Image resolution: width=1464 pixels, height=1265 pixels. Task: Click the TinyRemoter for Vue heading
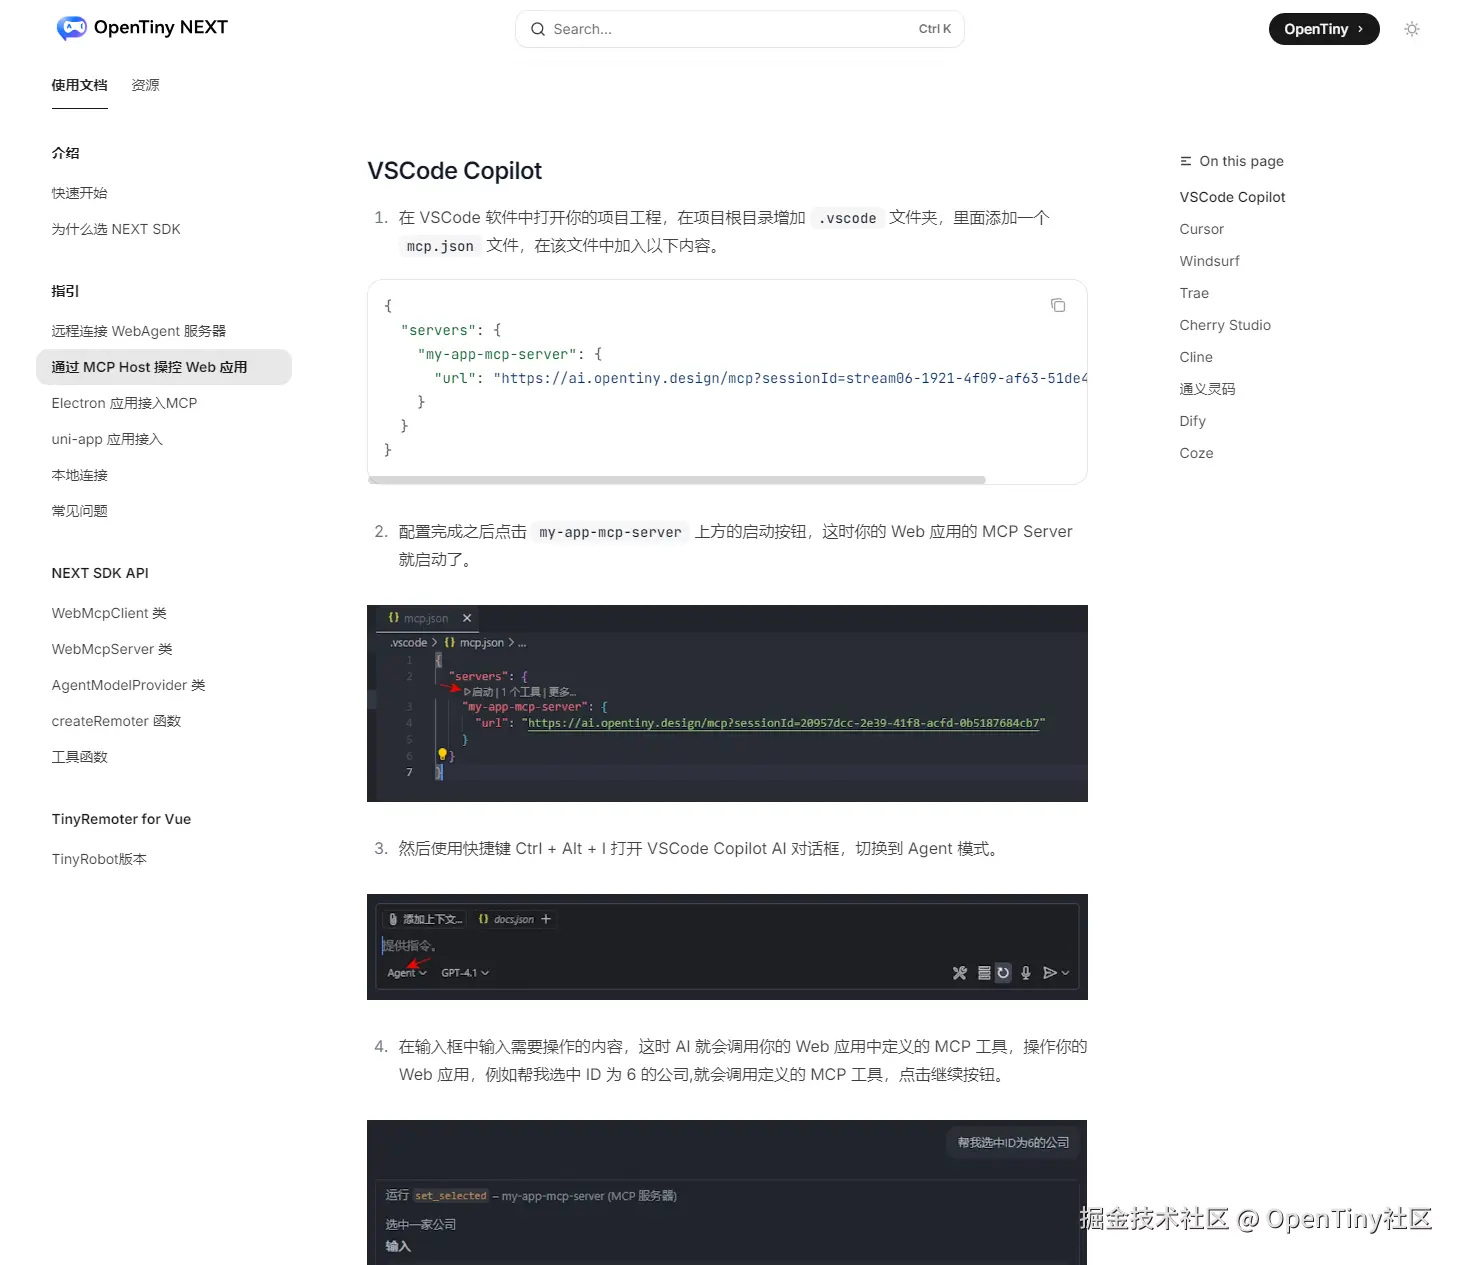[121, 819]
